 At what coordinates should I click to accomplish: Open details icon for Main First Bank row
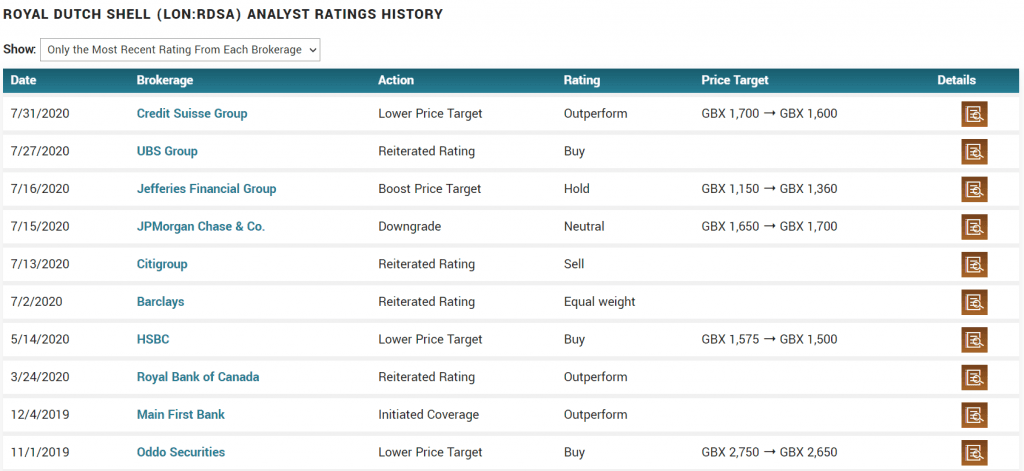point(974,415)
